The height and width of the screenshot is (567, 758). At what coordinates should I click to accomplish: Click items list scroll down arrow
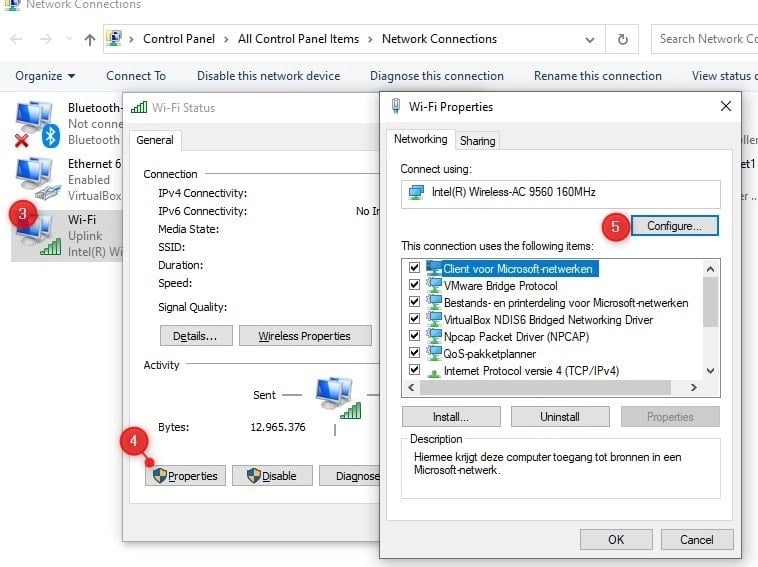(710, 371)
